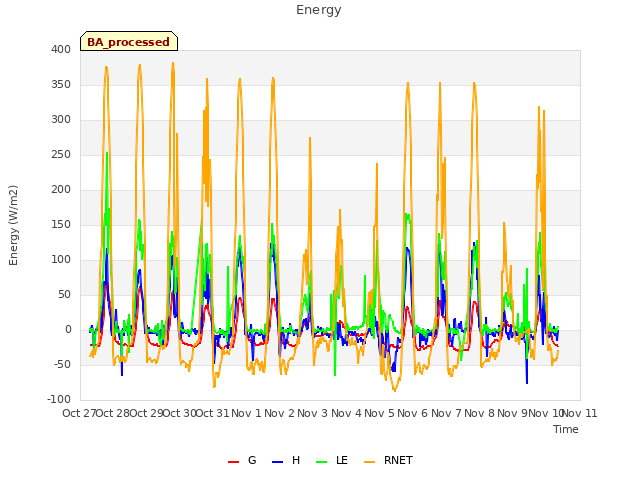Click the Nov 10 x-axis tick
Image resolution: width=640 pixels, height=480 pixels.
(x=546, y=413)
